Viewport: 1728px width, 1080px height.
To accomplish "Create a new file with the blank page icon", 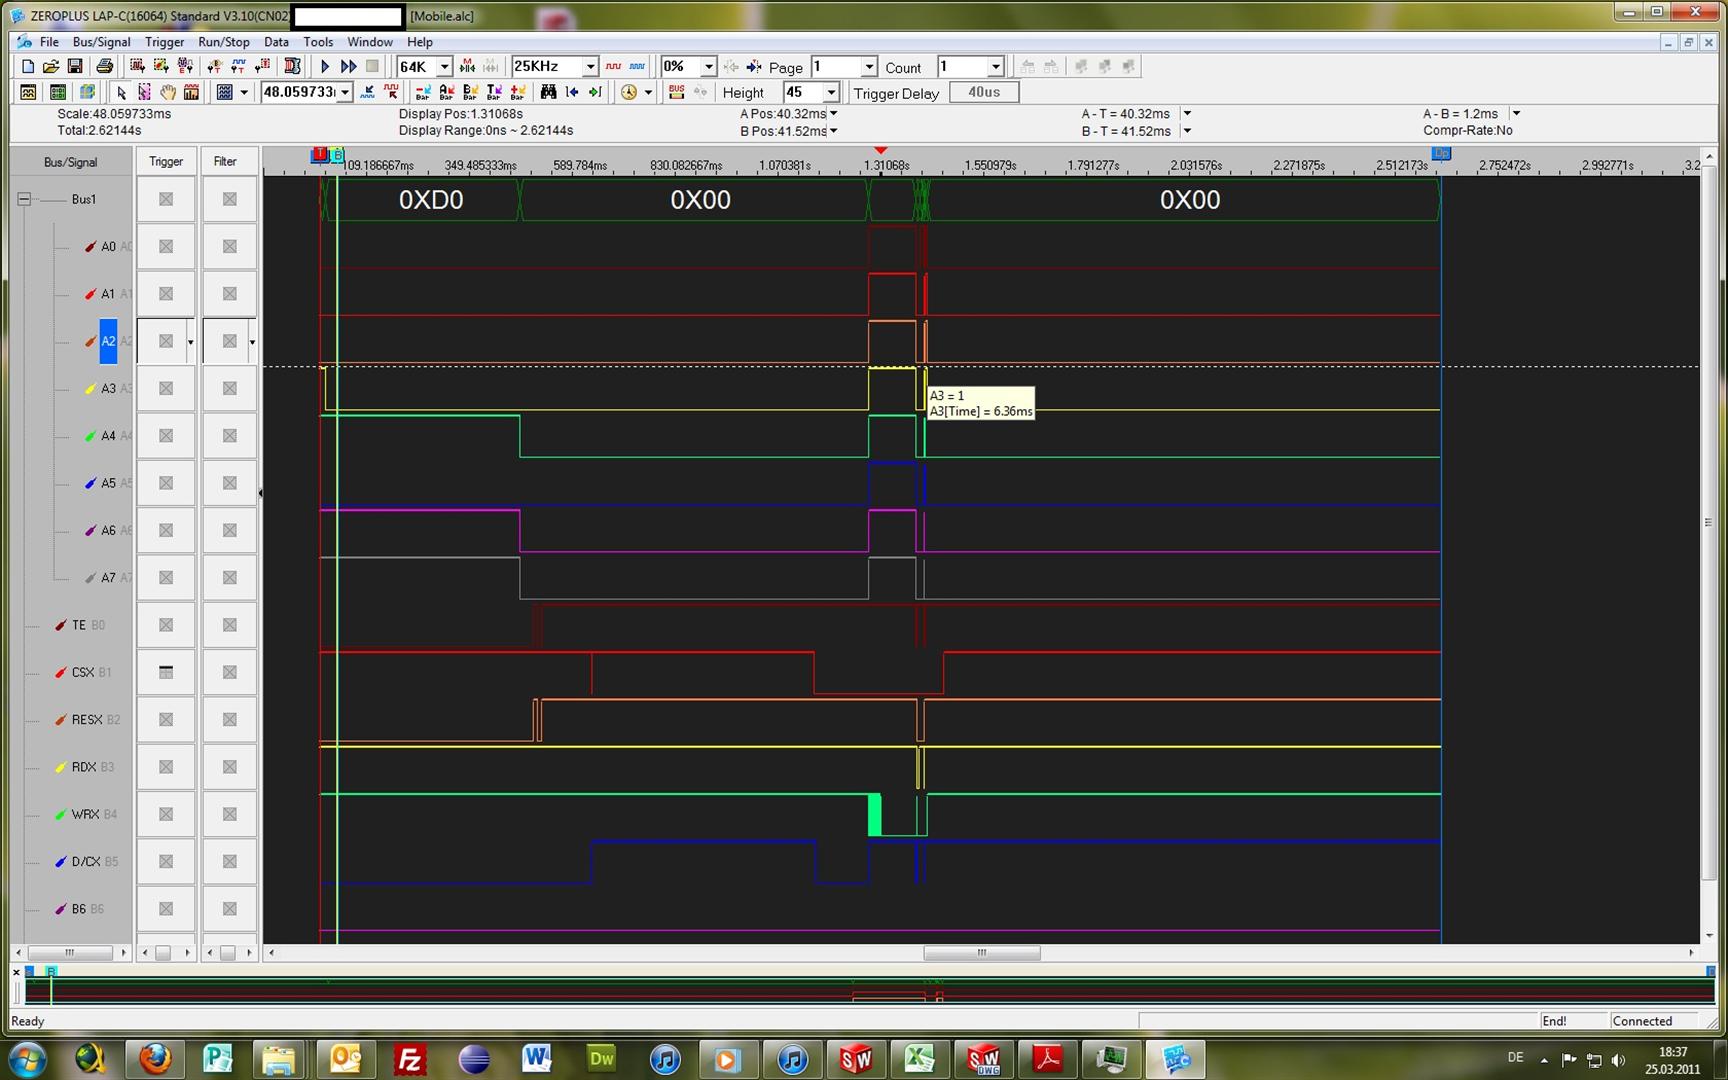I will point(28,66).
